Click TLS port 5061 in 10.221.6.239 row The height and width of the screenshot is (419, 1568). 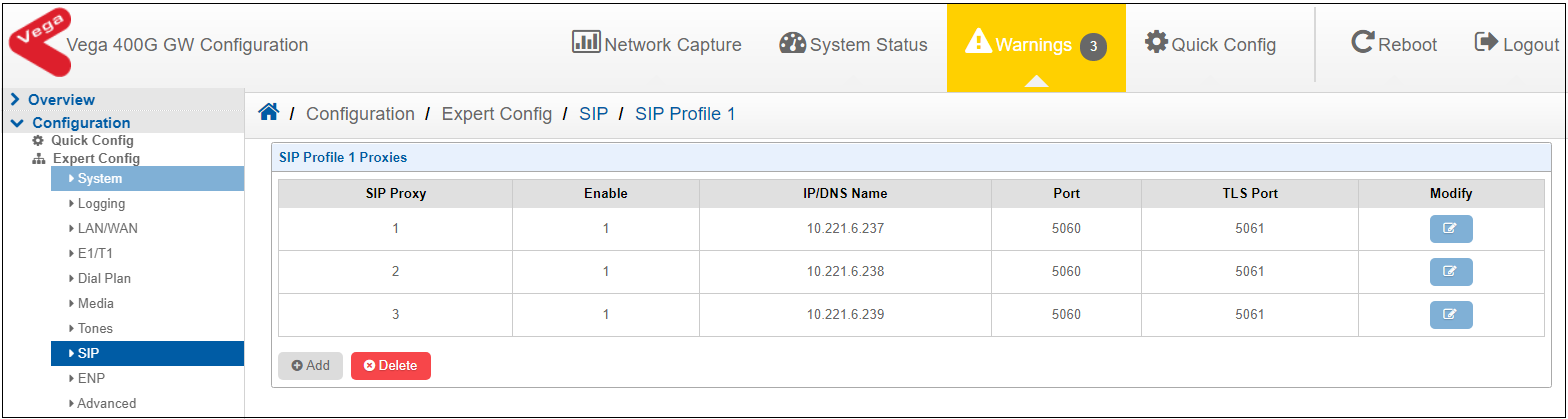click(1249, 315)
